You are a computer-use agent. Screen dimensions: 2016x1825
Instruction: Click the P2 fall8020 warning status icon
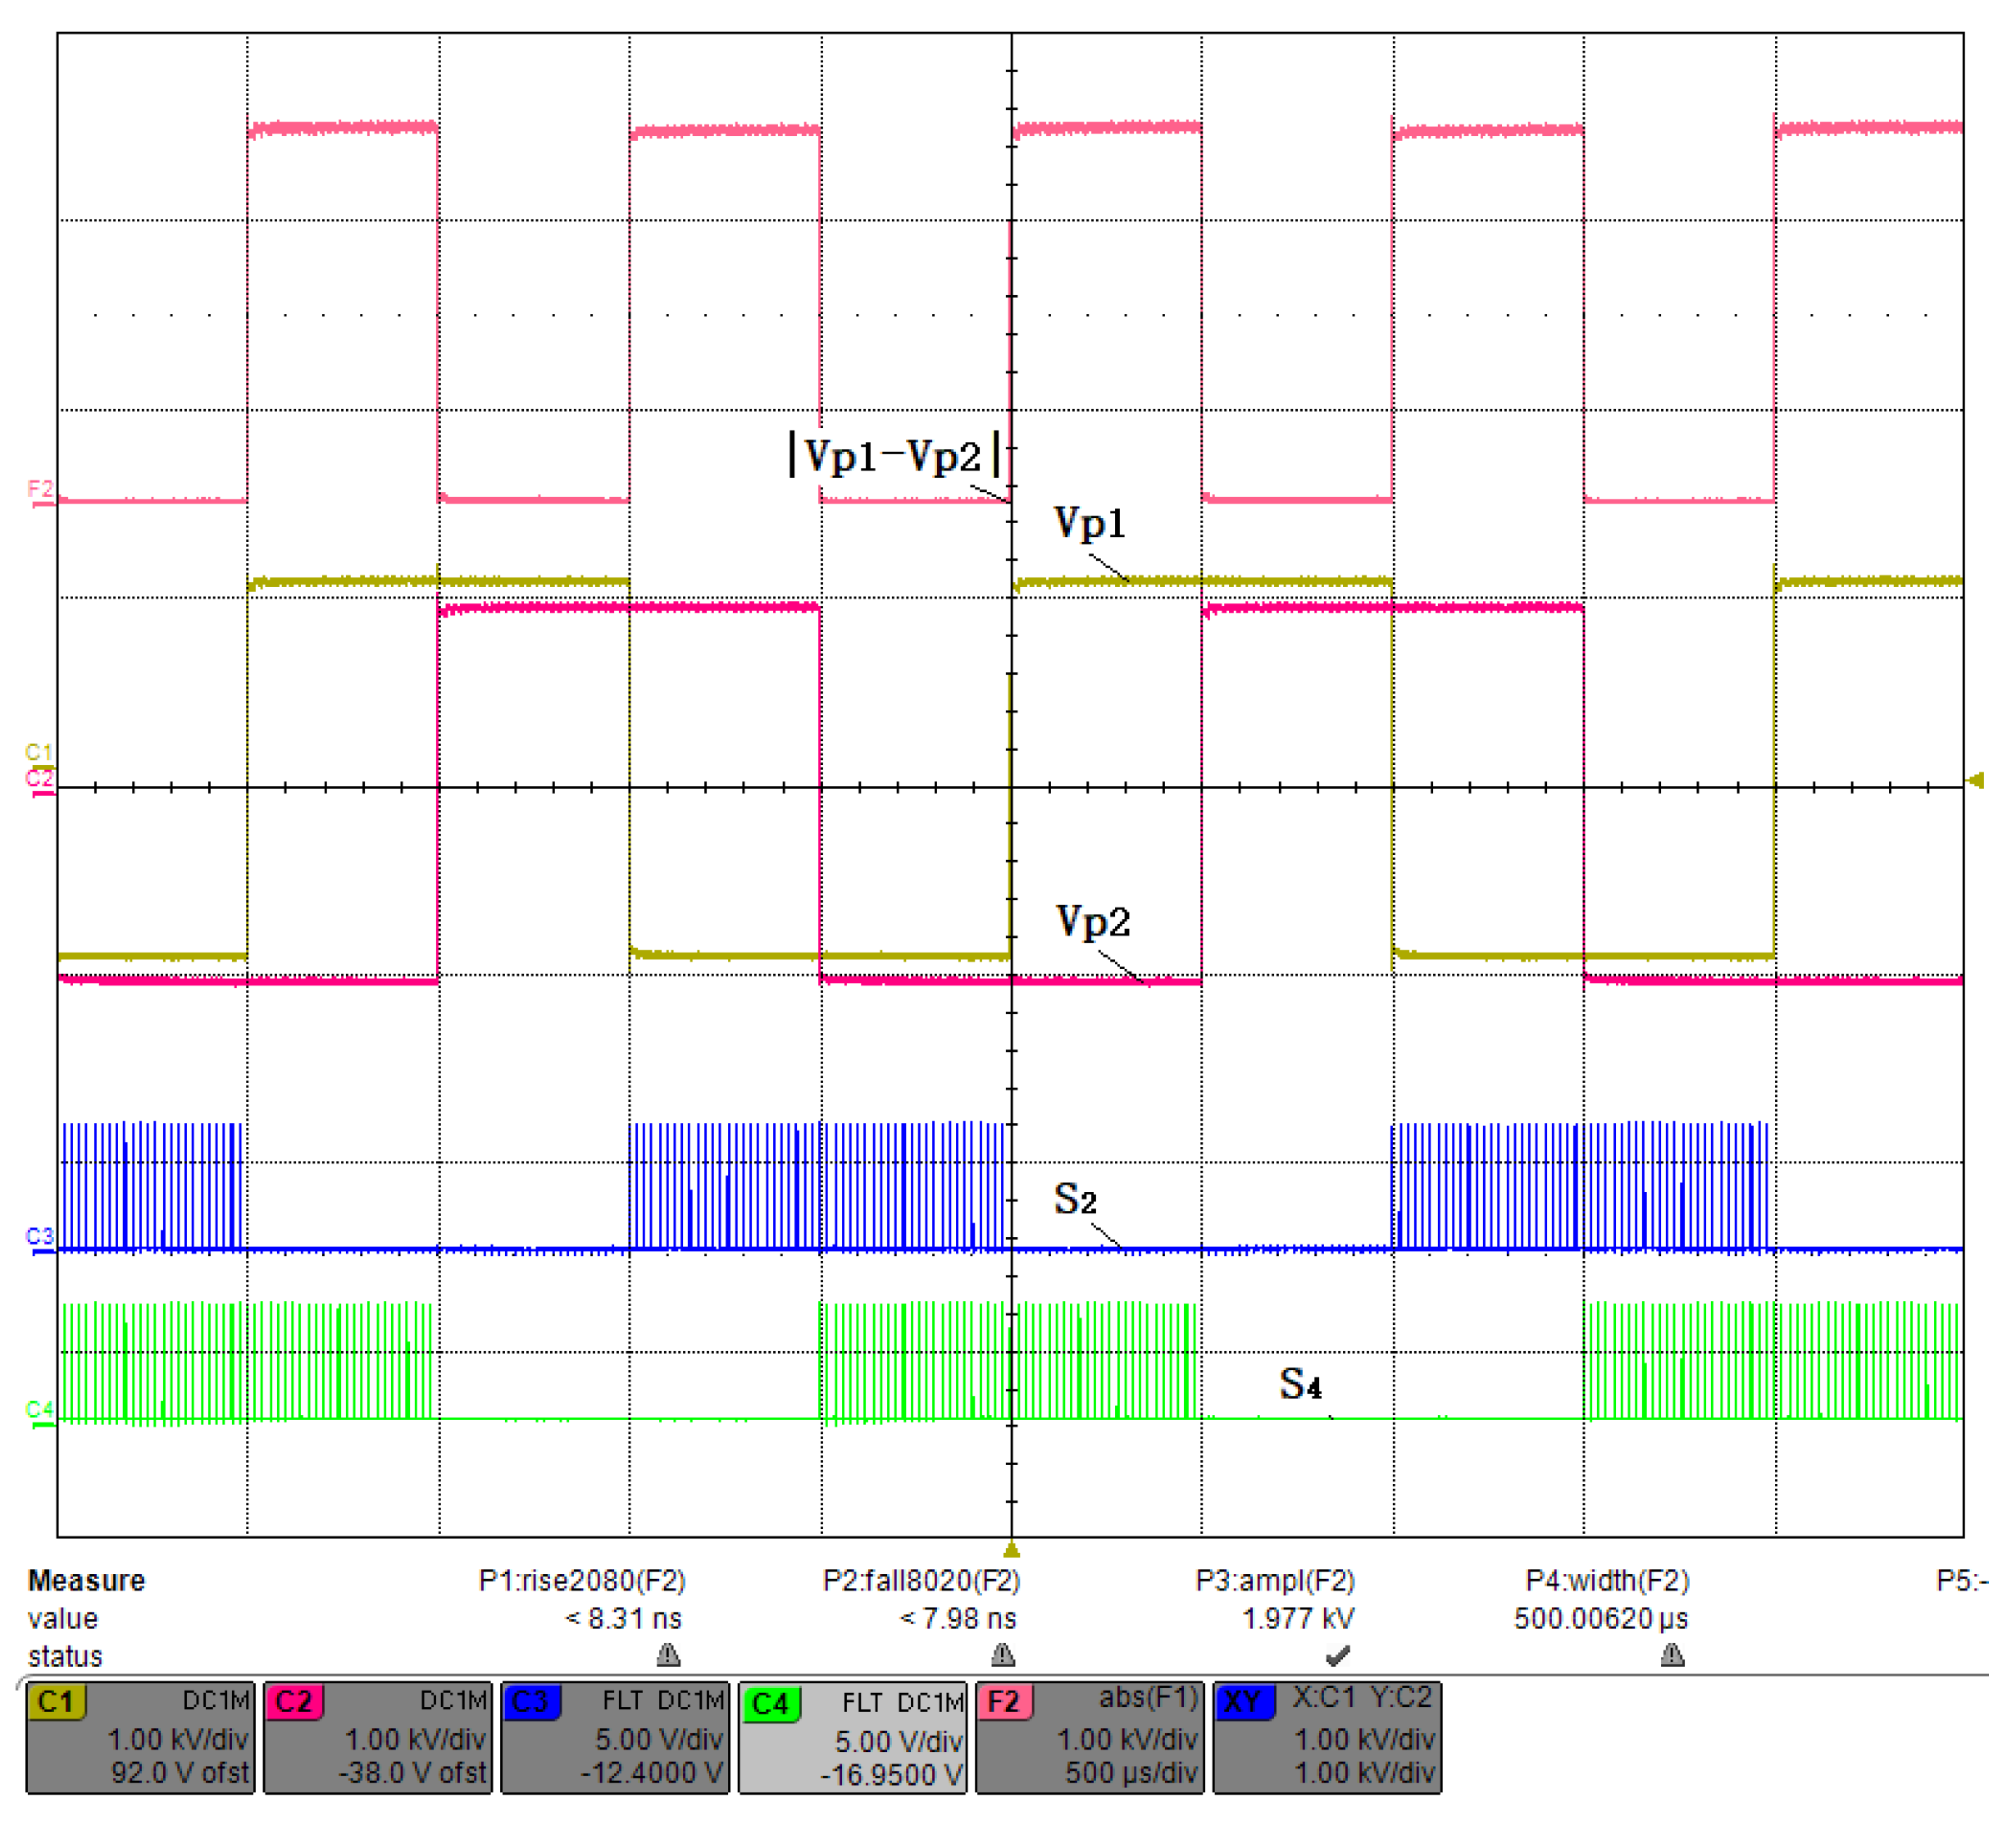[1003, 1655]
